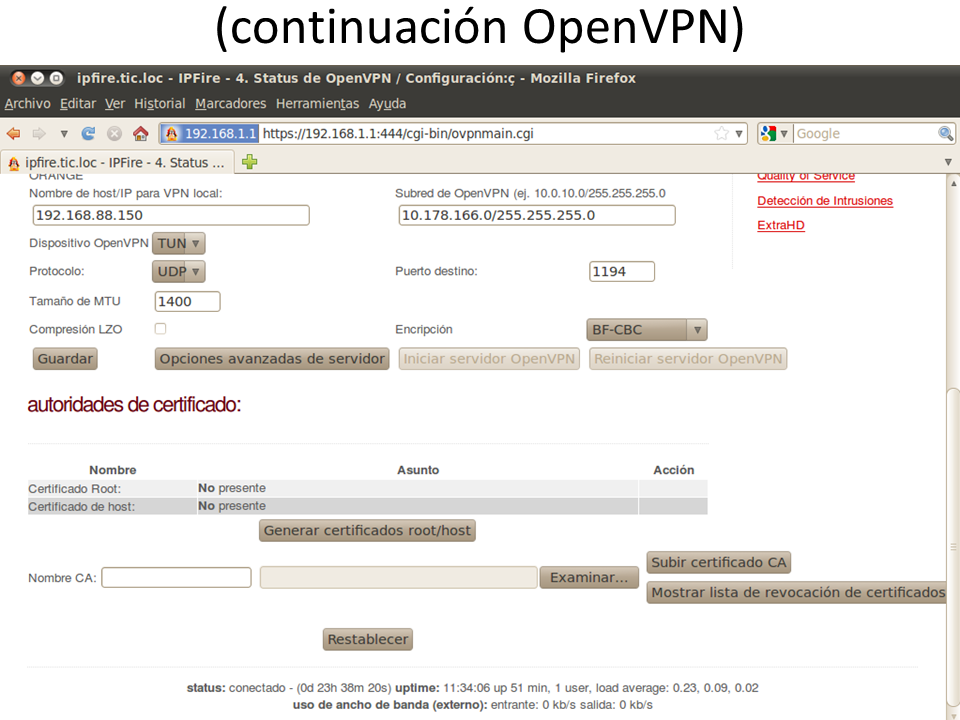Click the search magnifier icon
The image size is (960, 720).
pyautogui.click(x=945, y=134)
